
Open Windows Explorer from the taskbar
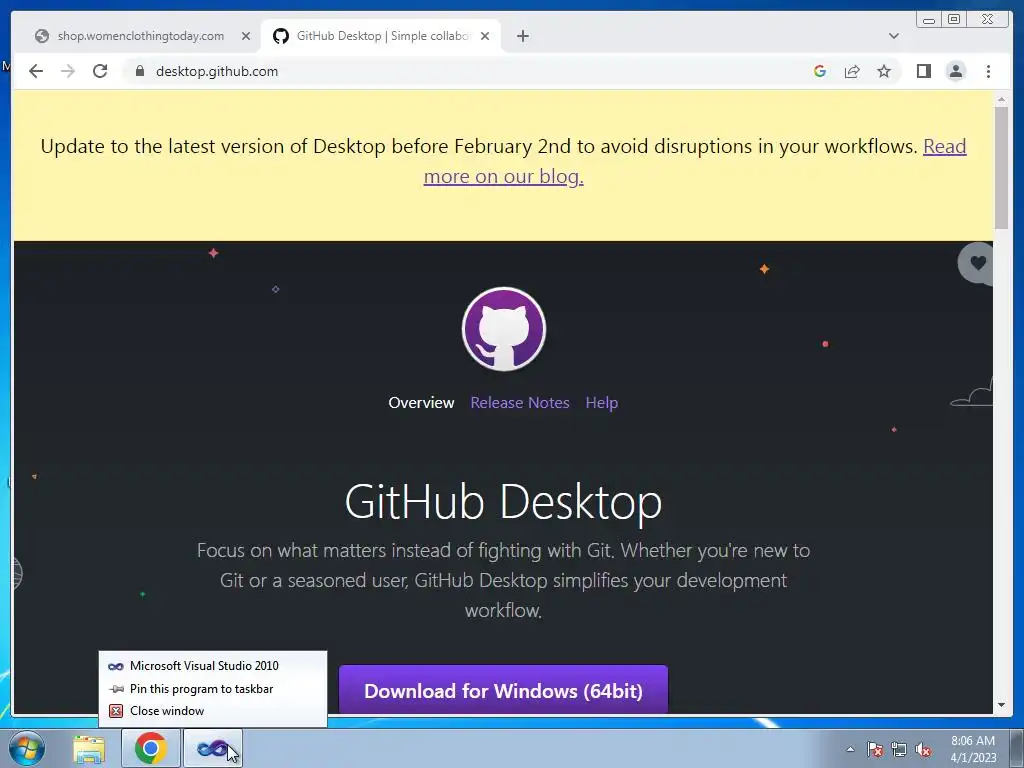[x=89, y=749]
